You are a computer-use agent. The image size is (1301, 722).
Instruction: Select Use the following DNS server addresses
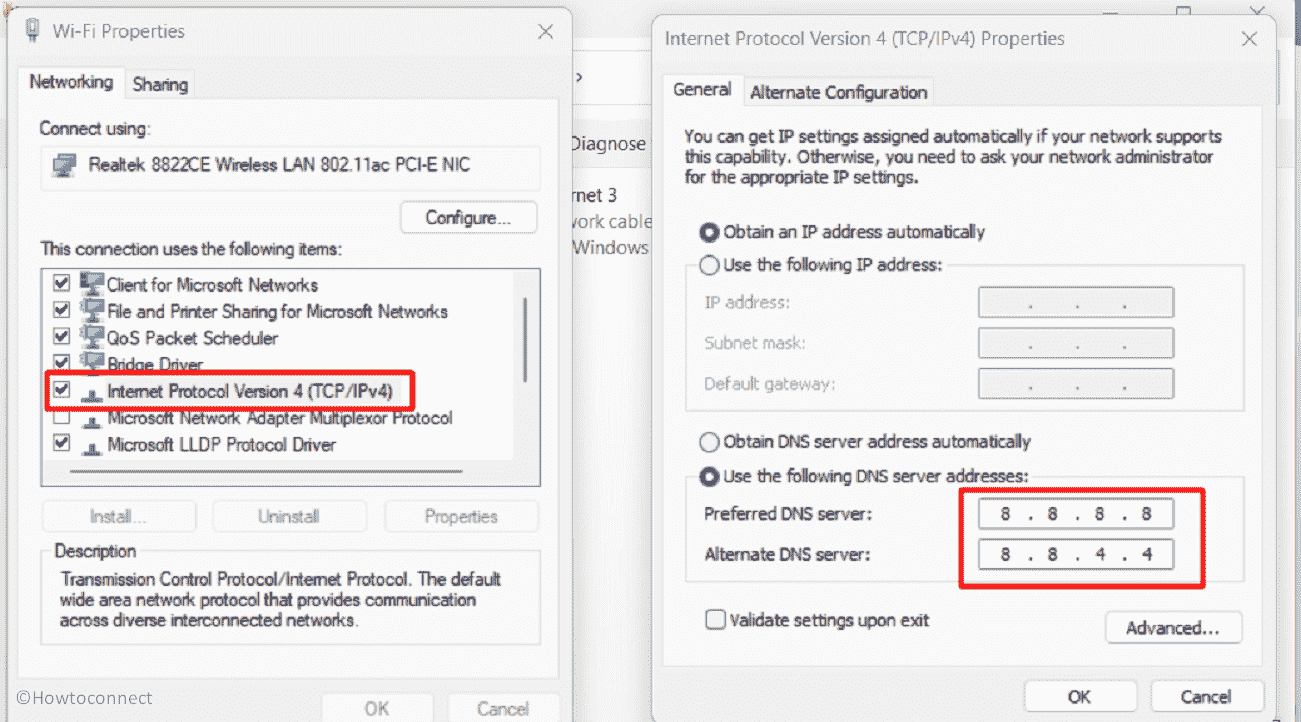pos(709,477)
